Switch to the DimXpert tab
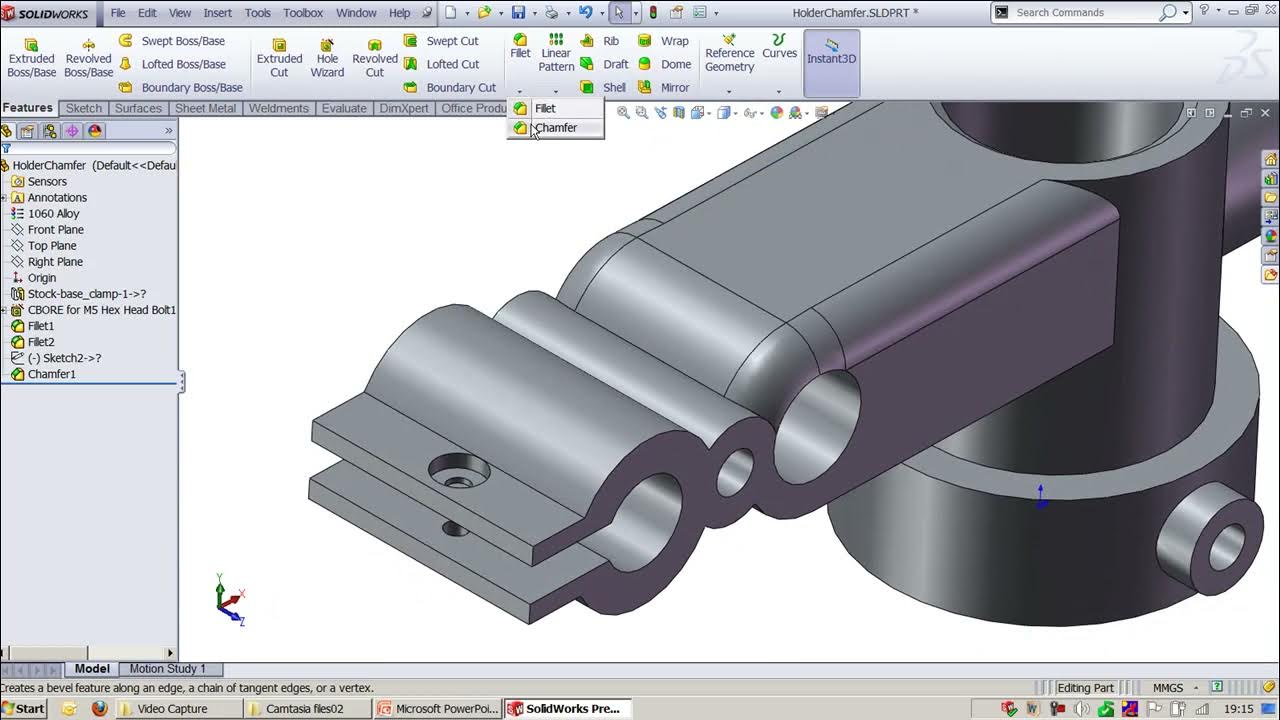 [x=404, y=108]
